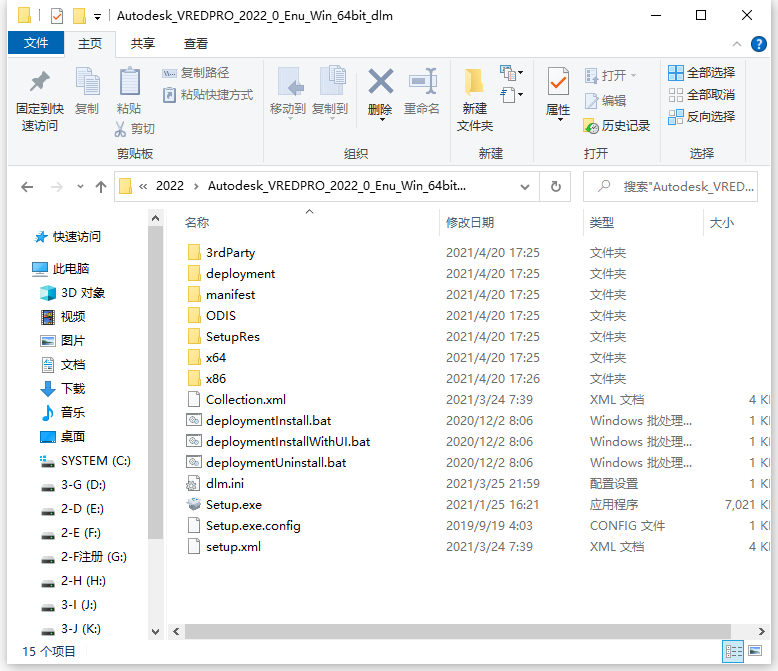Screen dimensions: 778x671
Task: Switch to Details view icon
Action: [733, 651]
